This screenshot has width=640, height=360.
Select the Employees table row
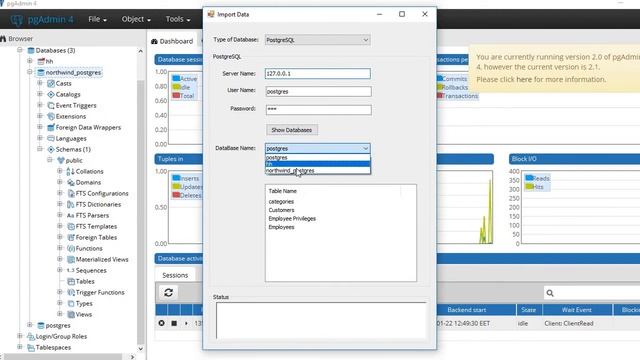pos(281,227)
